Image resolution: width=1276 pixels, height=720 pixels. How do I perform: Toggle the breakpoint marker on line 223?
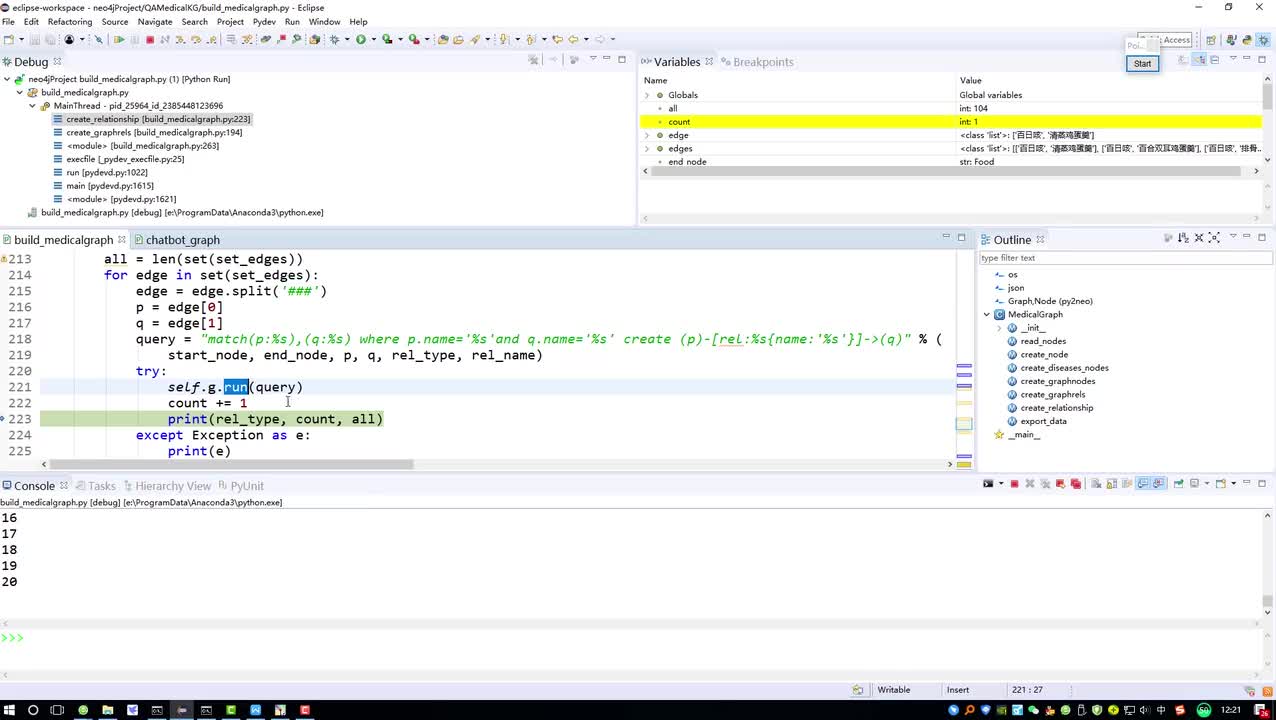coord(4,419)
